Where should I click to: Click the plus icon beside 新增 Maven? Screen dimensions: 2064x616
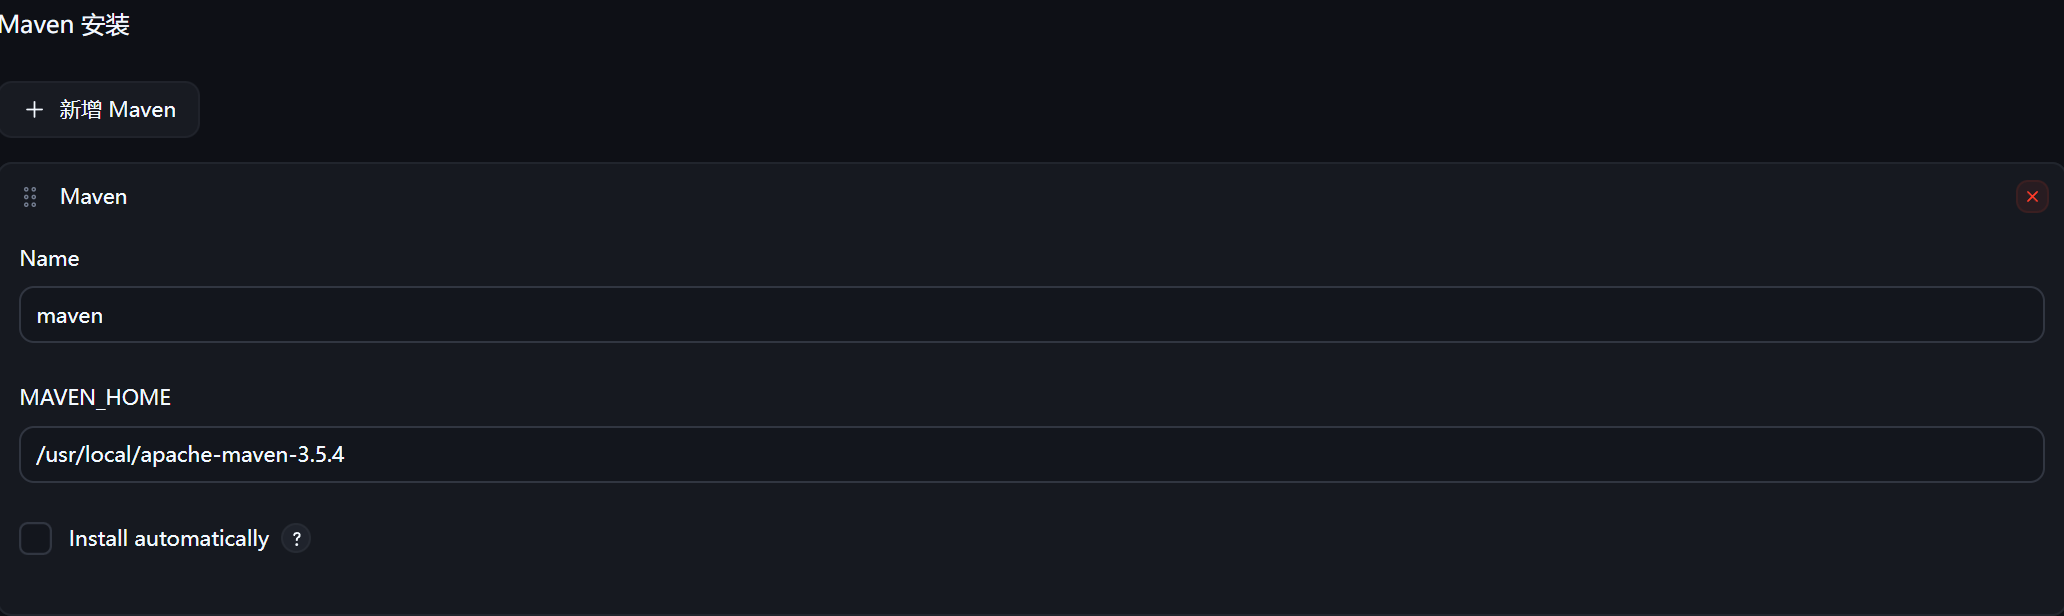[34, 110]
